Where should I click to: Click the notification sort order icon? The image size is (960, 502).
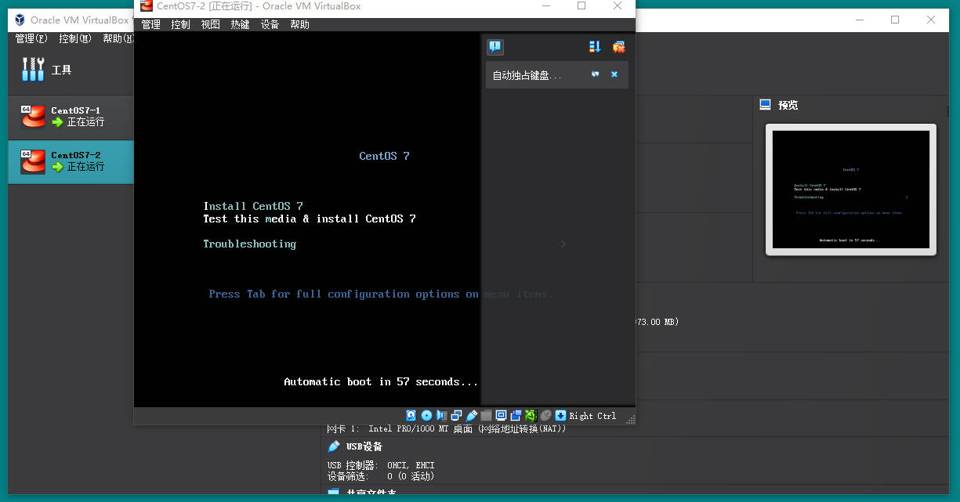(594, 47)
